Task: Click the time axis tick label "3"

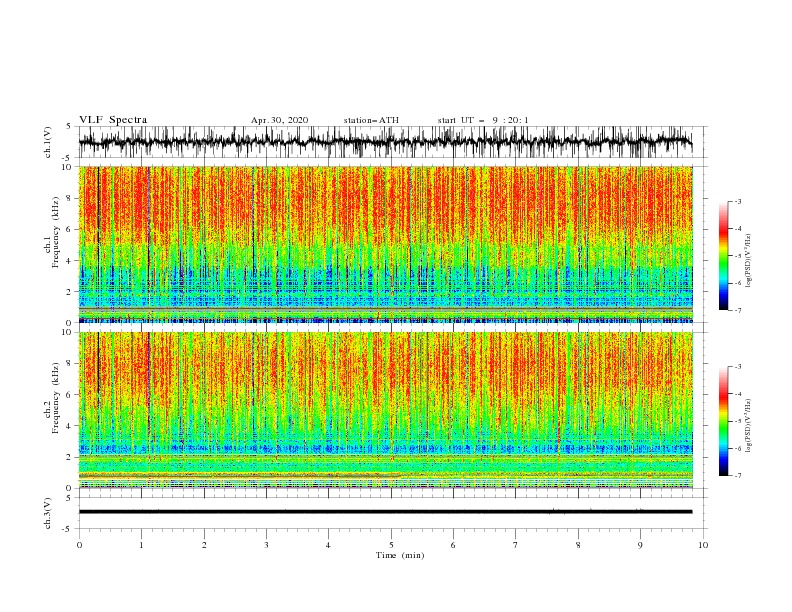Action: pos(266,545)
